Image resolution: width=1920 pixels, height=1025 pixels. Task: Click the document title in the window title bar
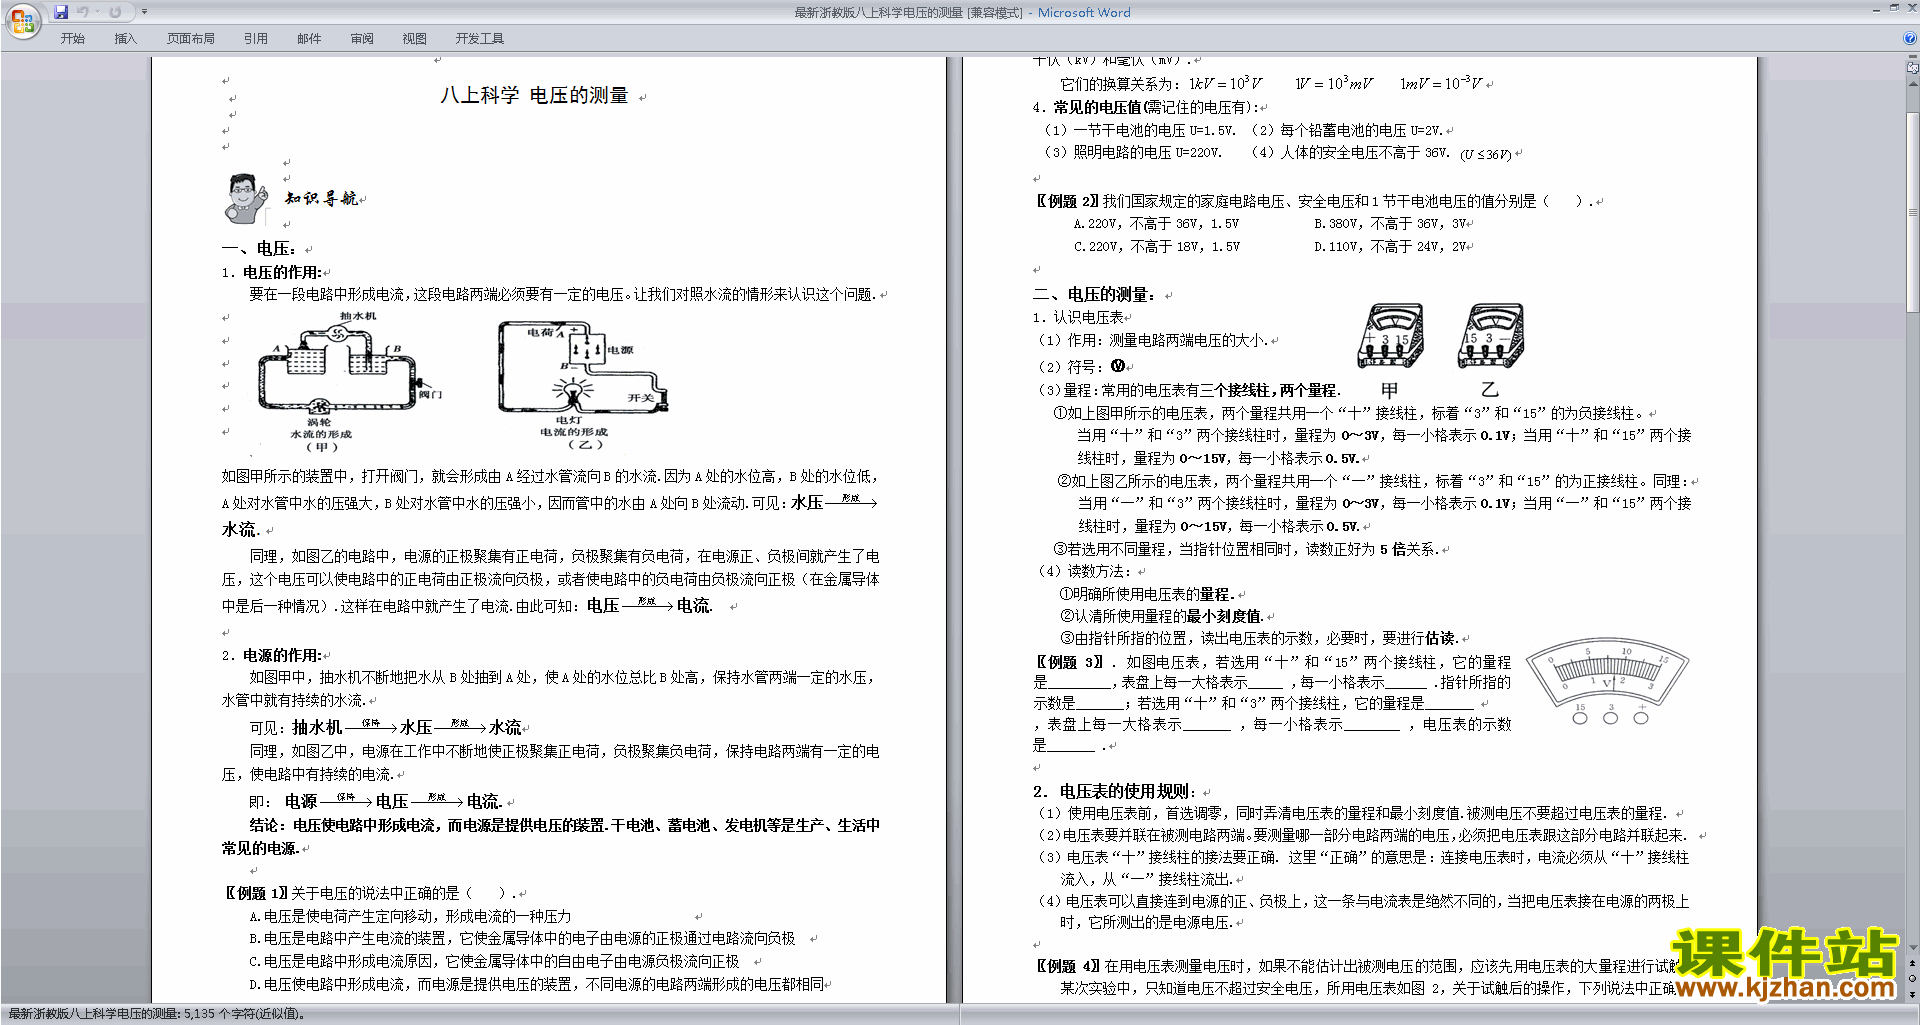[x=962, y=13]
